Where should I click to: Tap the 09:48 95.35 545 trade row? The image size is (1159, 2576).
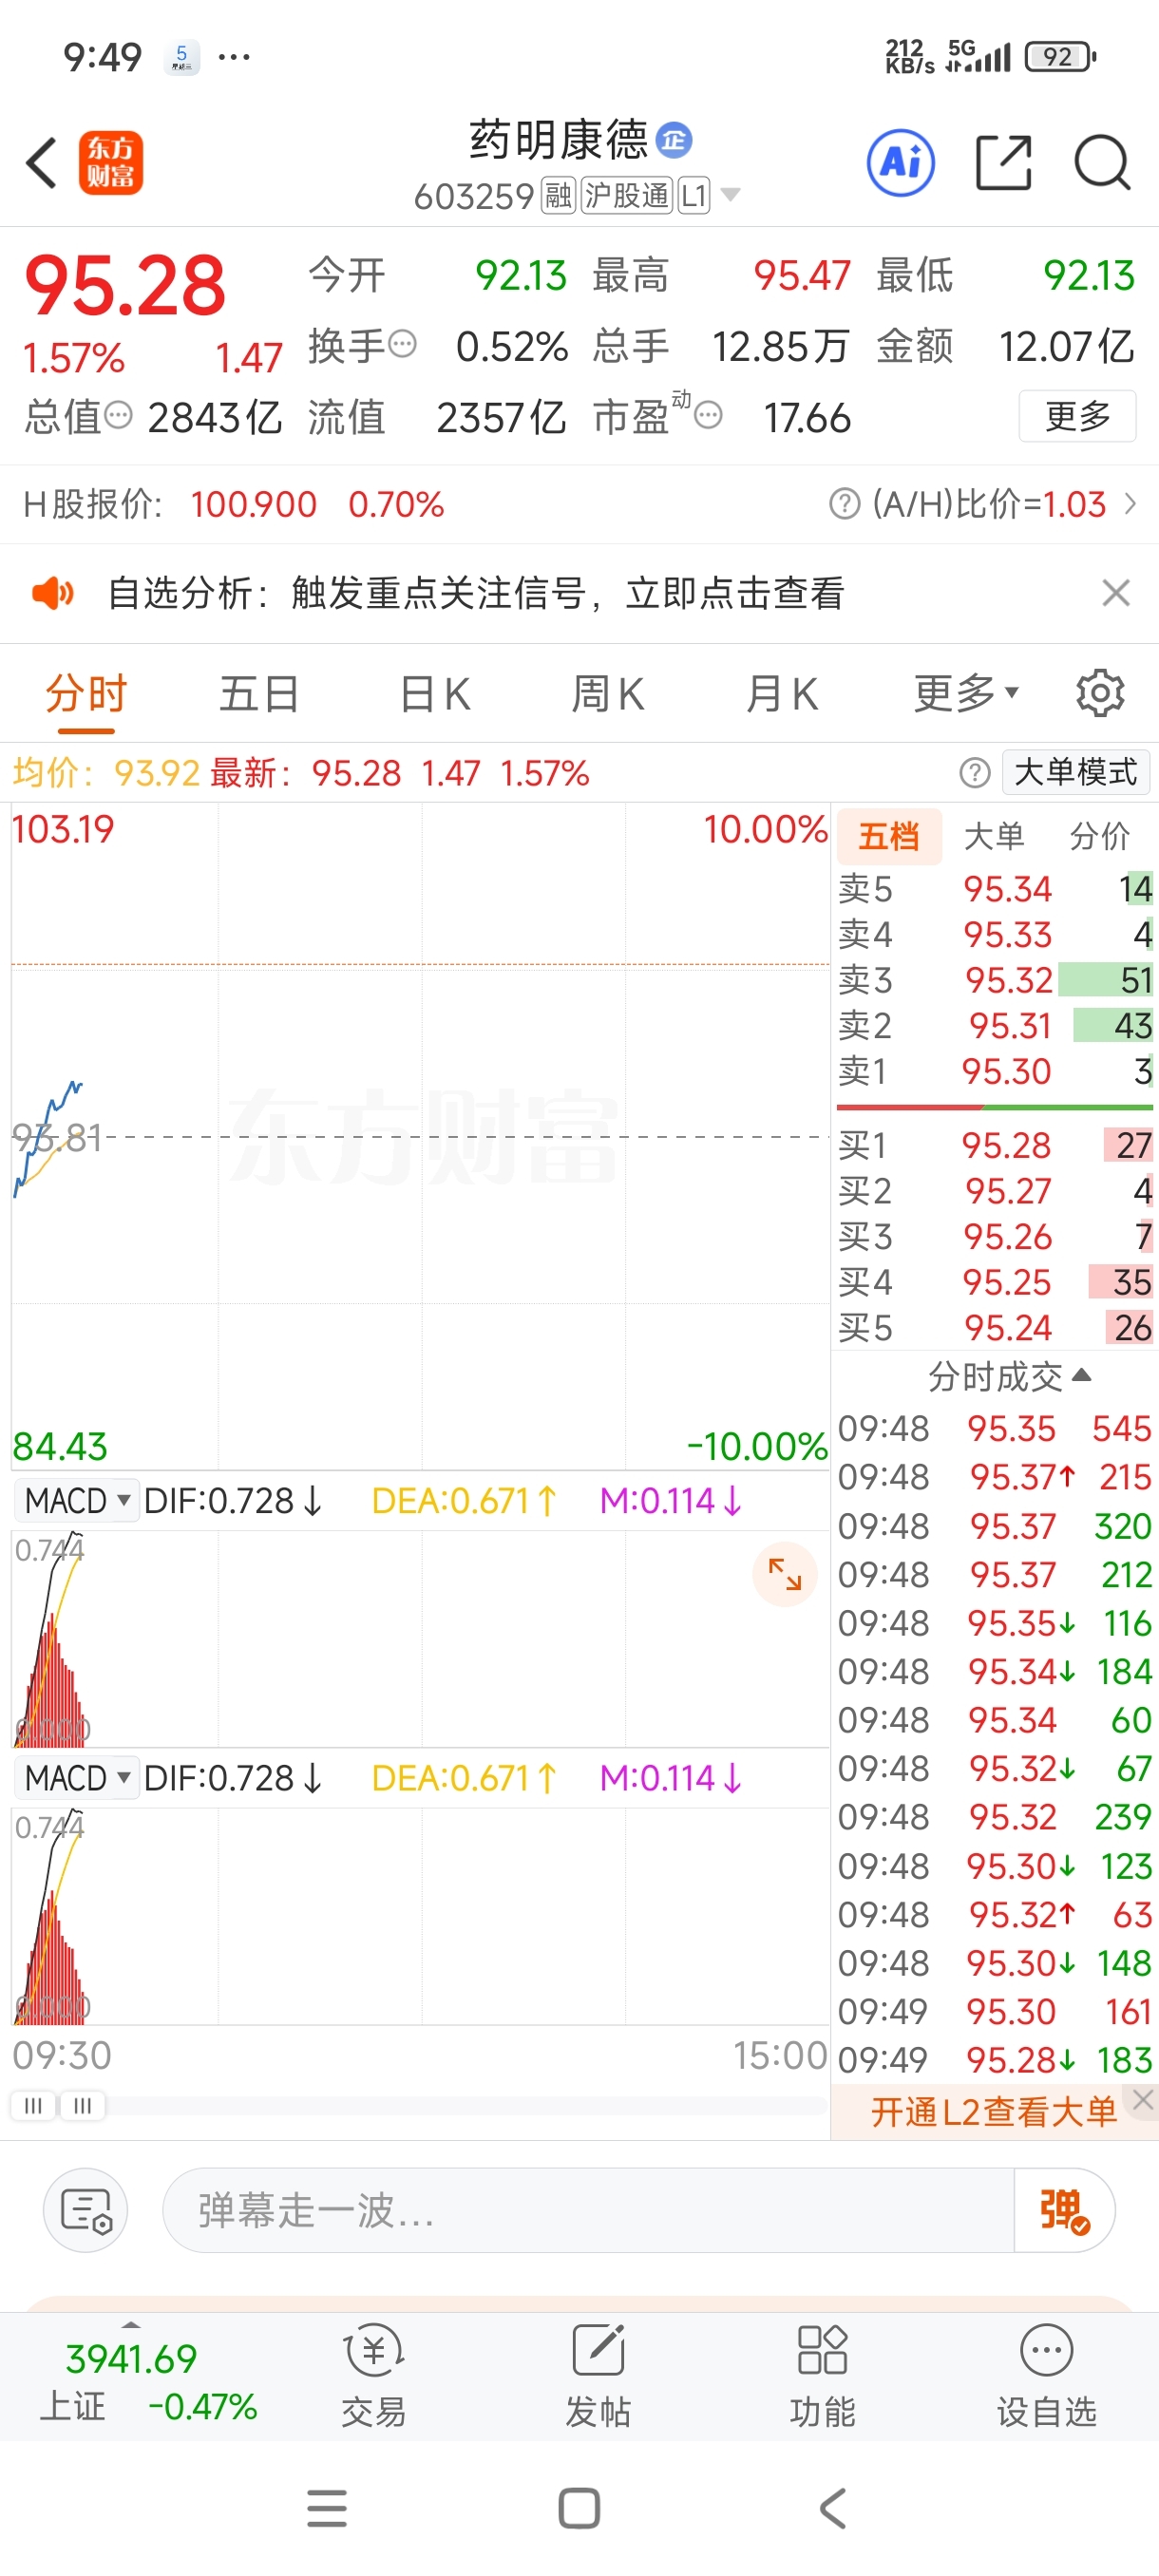[x=995, y=1428]
